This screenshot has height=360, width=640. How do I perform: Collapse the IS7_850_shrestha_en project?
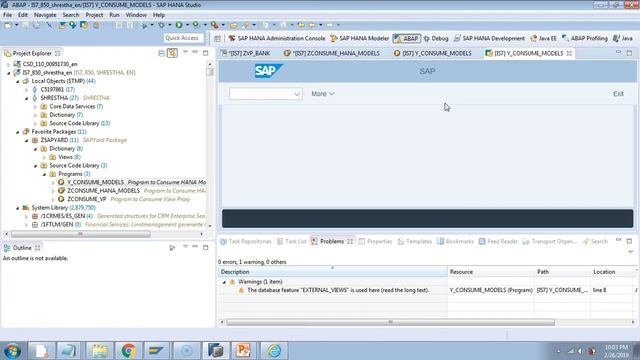[9, 73]
